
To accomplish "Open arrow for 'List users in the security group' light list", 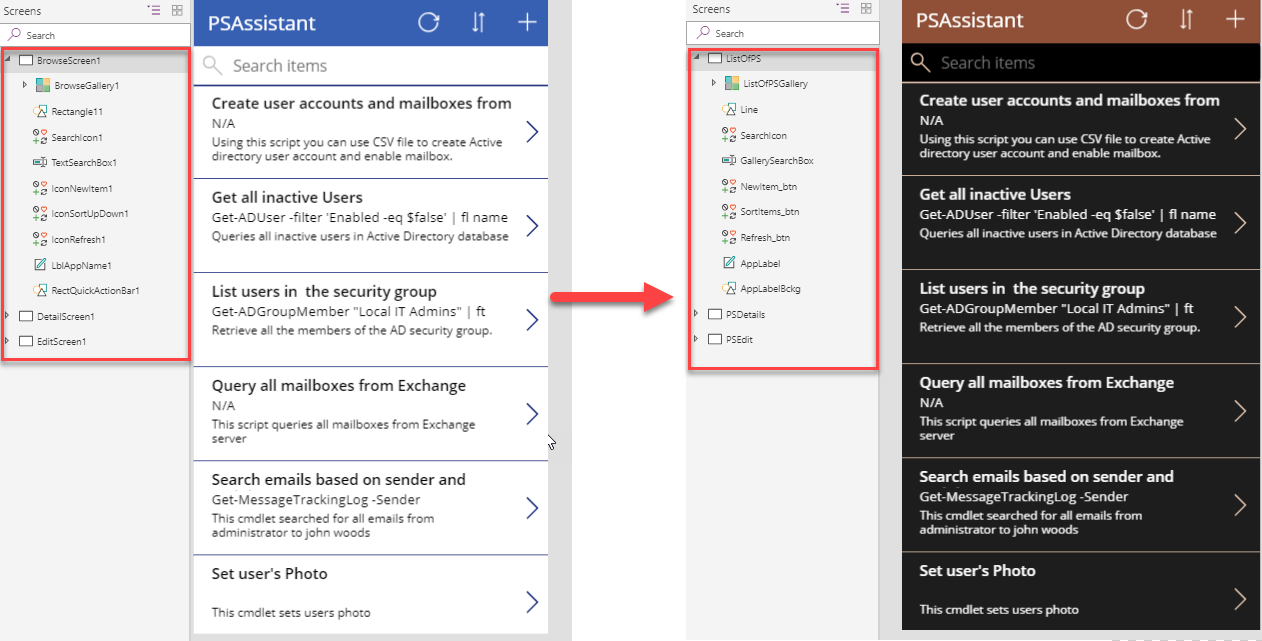I will [x=532, y=320].
